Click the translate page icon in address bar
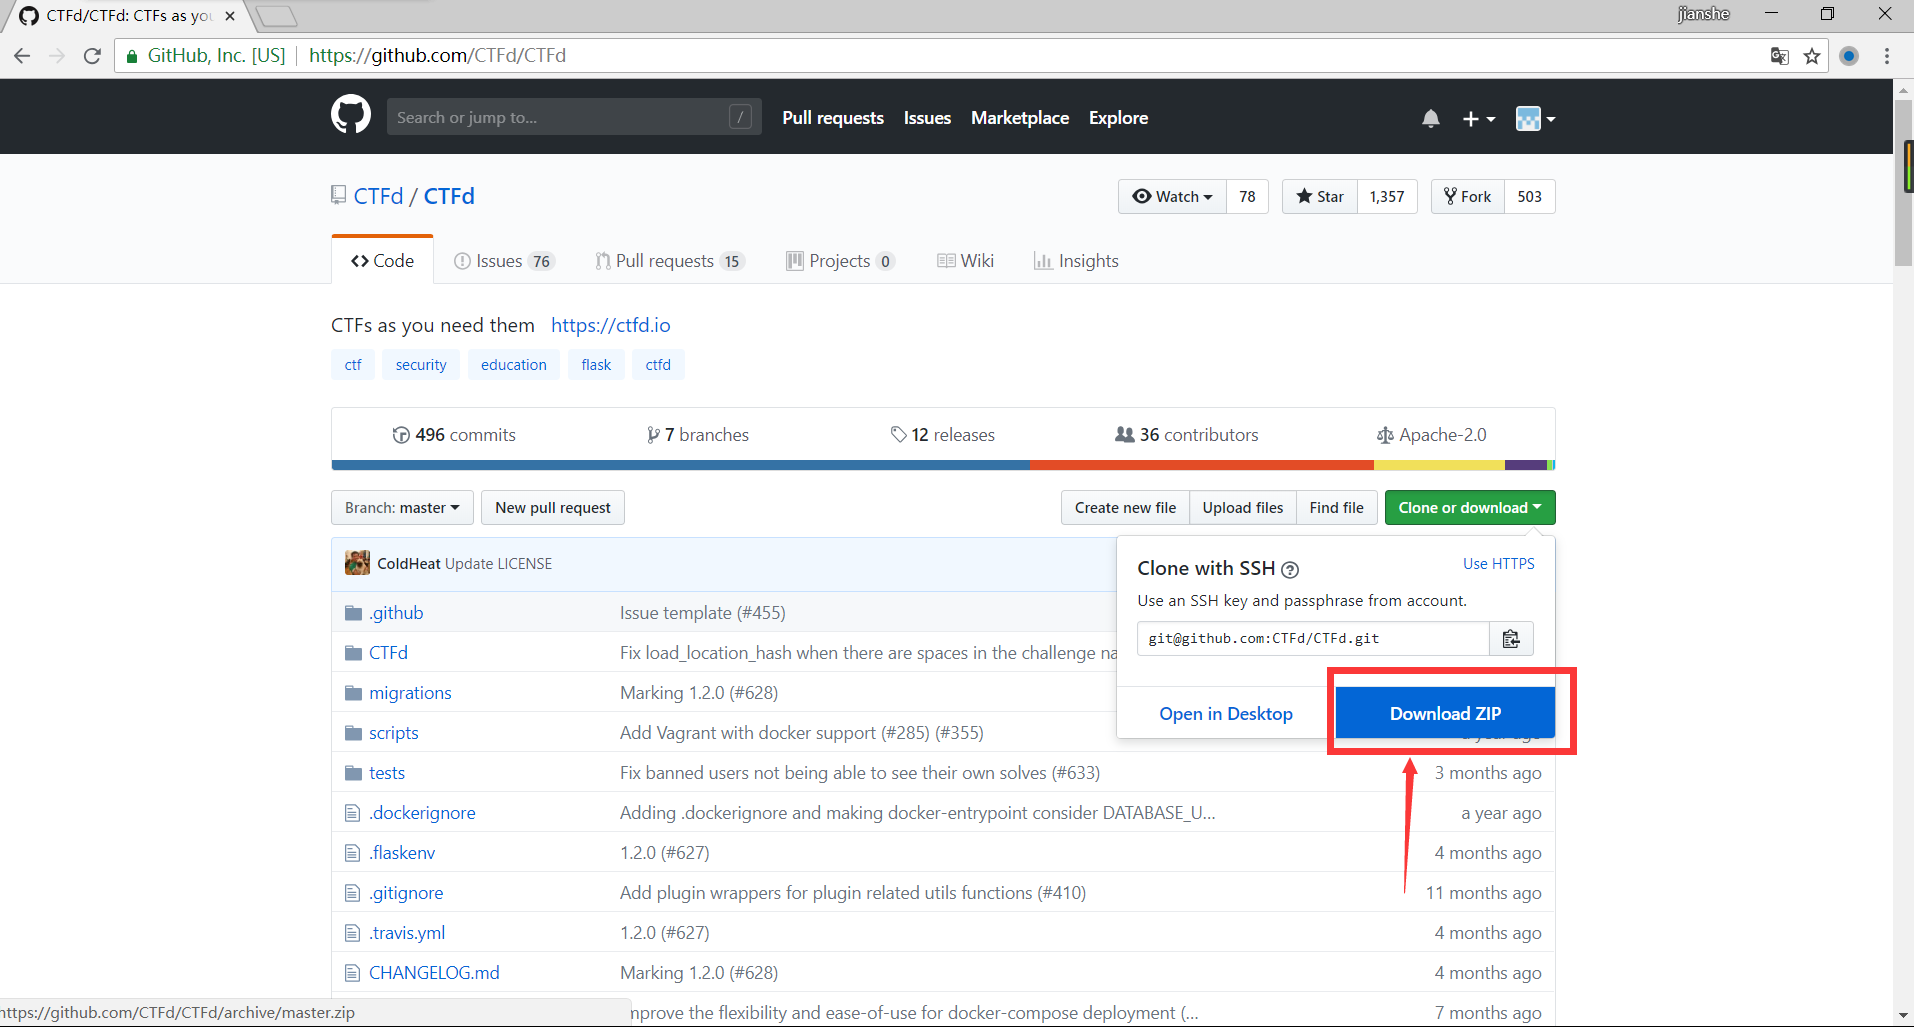This screenshot has height=1027, width=1914. pos(1780,56)
